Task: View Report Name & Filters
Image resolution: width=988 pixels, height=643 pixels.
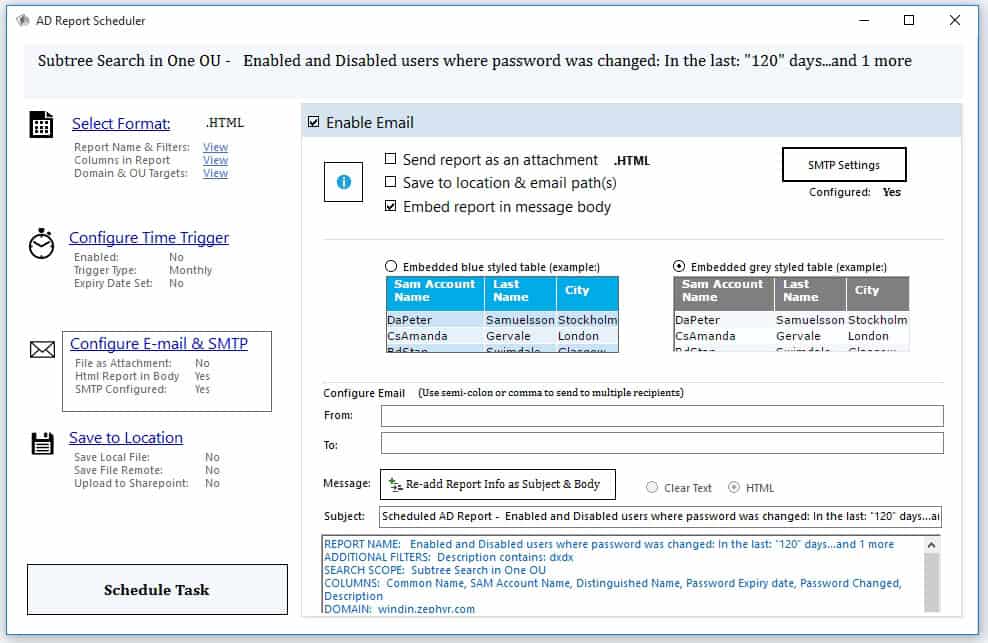Action: pos(215,147)
